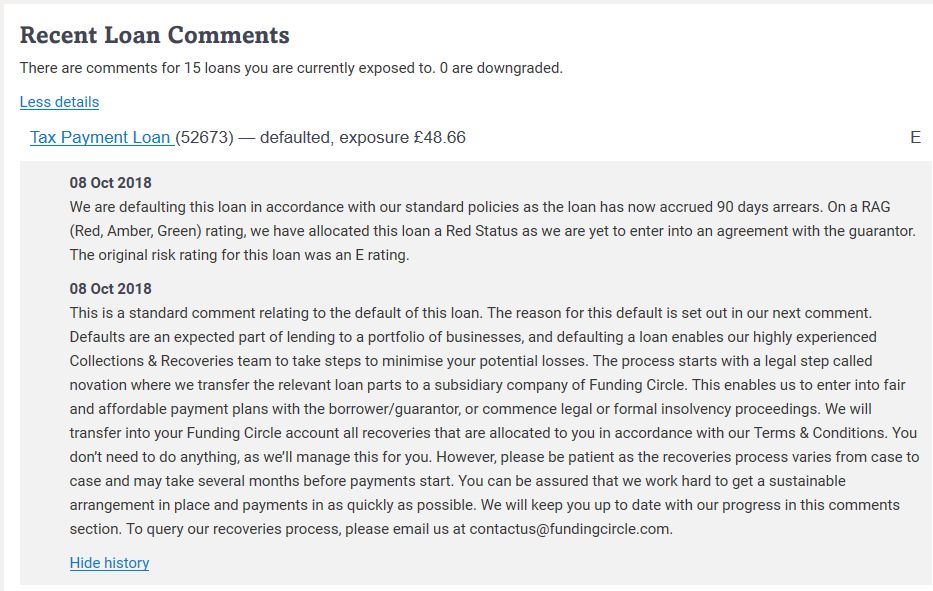Click the contactus@fundingcircle.com email address
Screen dimensions: 933x591
pyautogui.click(x=570, y=529)
